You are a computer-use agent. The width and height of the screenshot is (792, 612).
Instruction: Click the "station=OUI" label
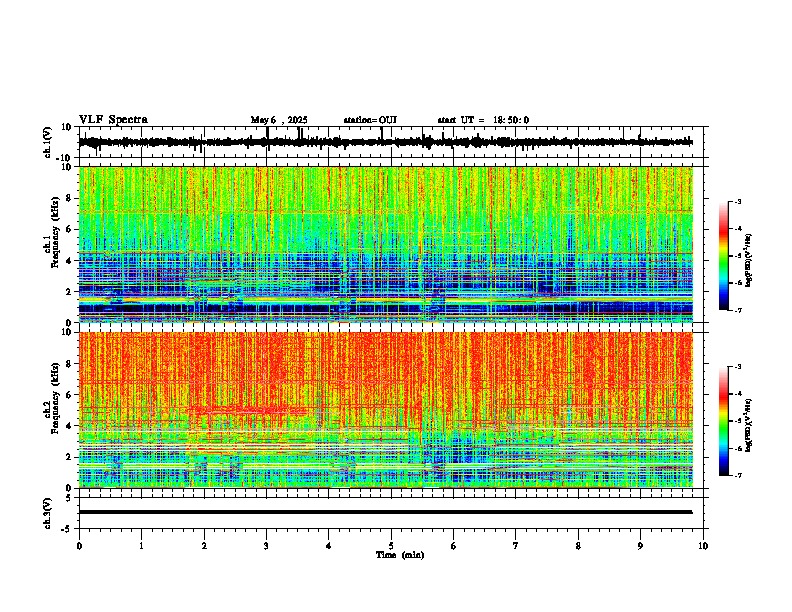(x=370, y=120)
